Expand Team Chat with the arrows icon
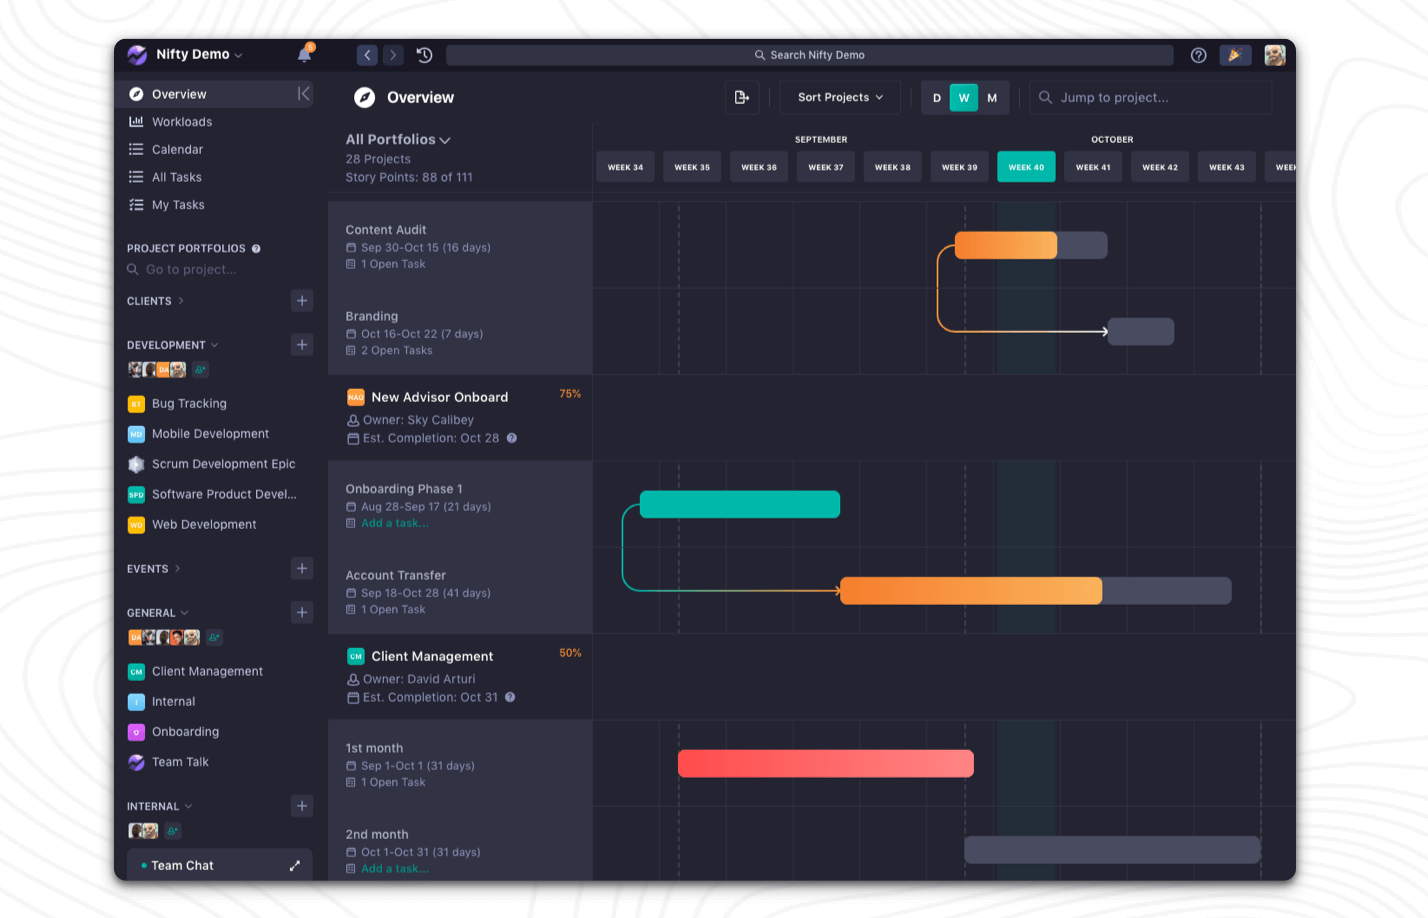 (295, 866)
